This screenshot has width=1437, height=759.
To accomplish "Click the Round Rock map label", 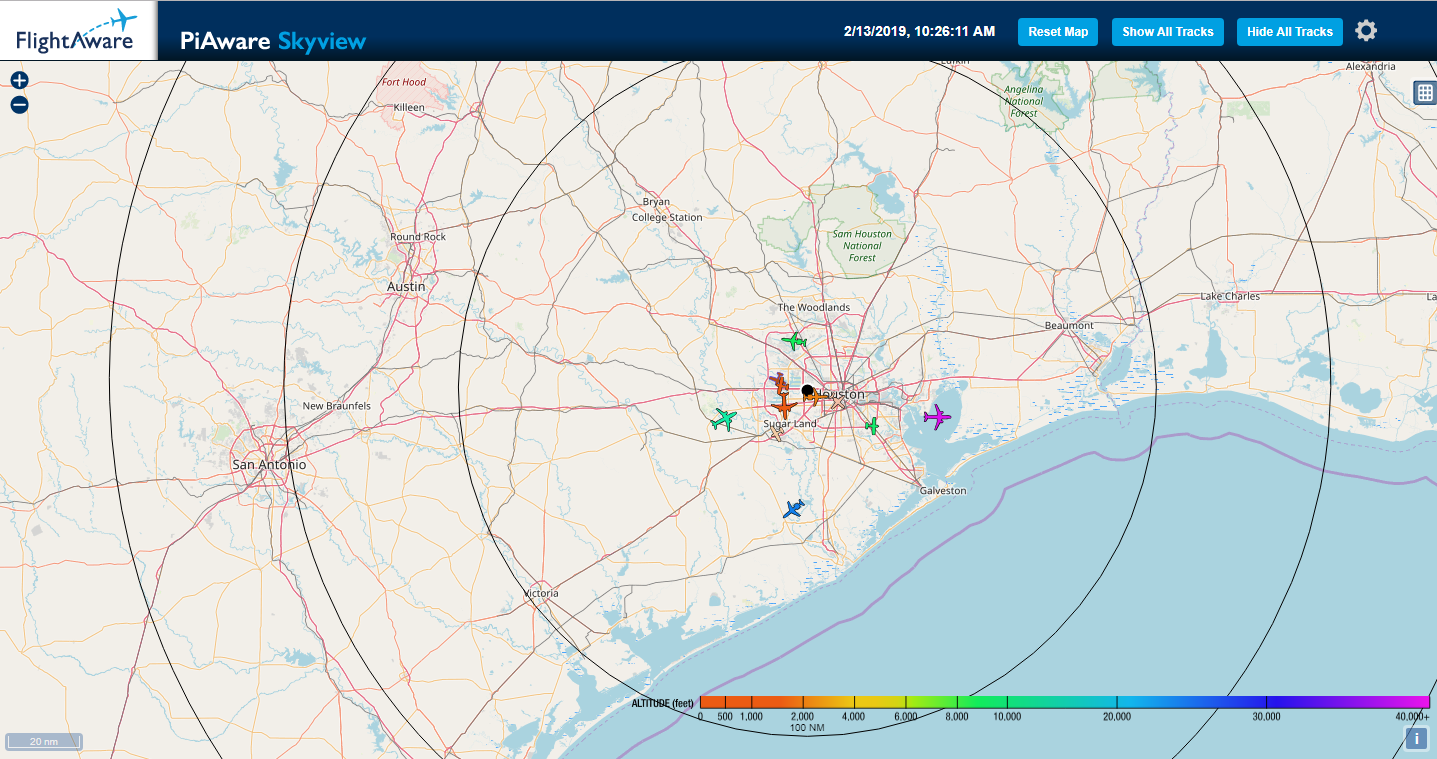I will [418, 237].
